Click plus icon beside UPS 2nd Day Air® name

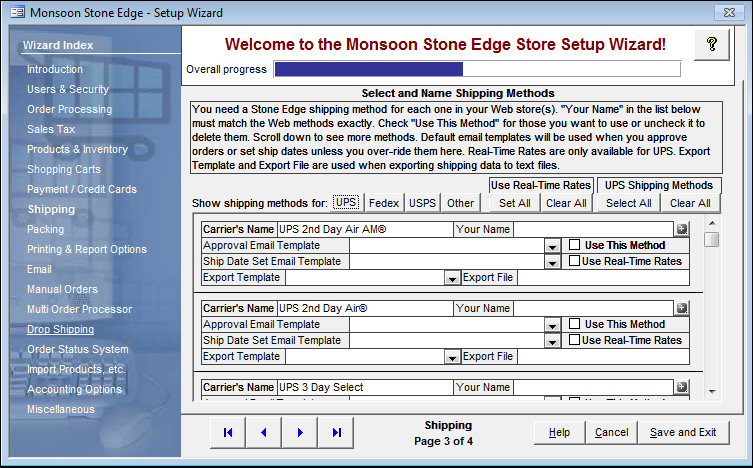(681, 308)
